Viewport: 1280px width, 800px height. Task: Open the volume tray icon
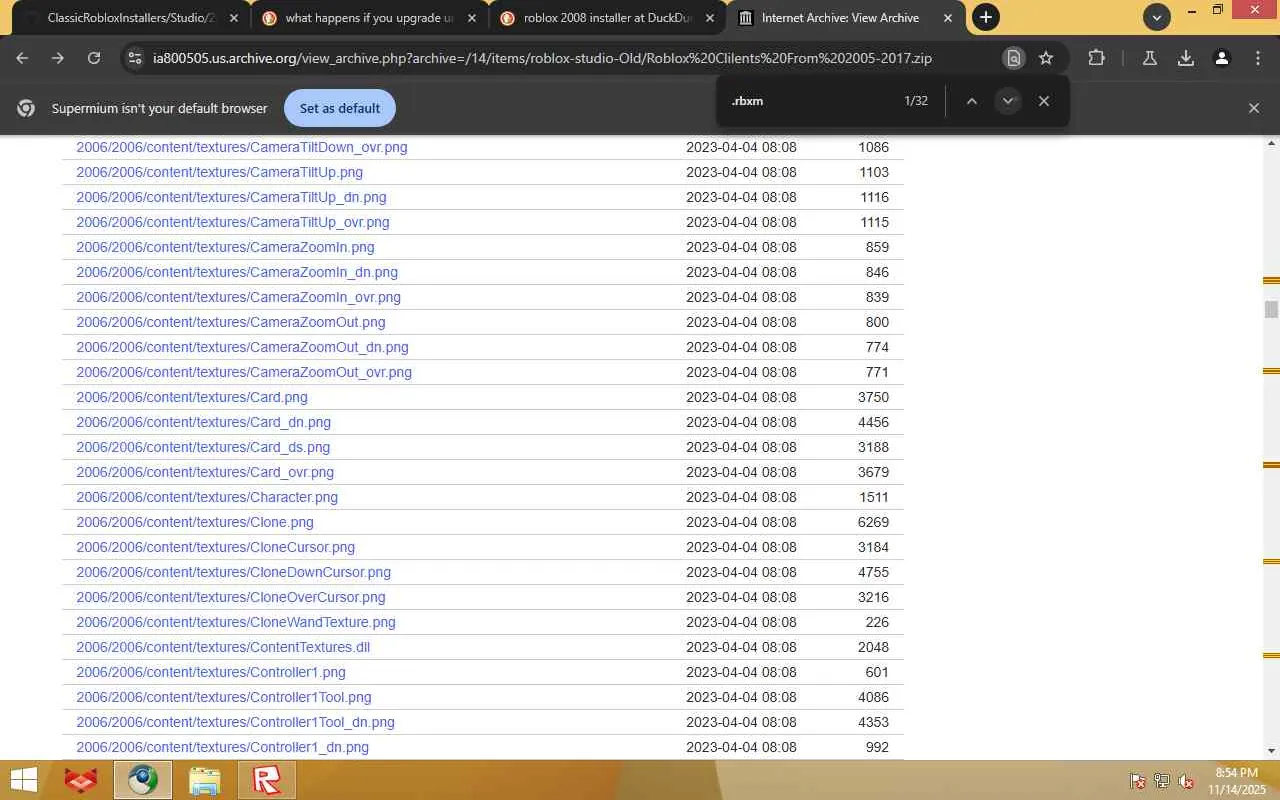point(1186,781)
